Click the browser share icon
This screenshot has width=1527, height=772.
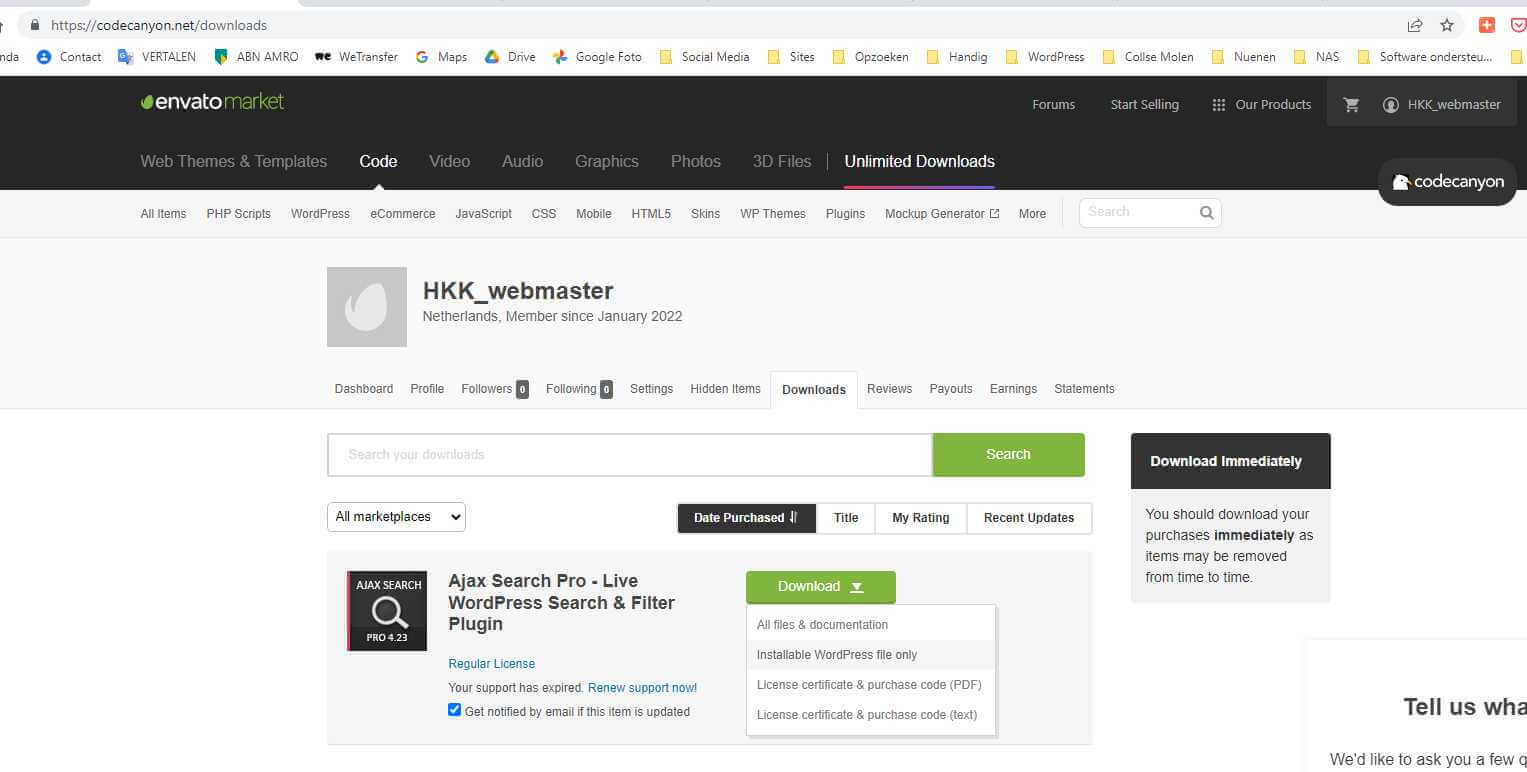pyautogui.click(x=1414, y=25)
